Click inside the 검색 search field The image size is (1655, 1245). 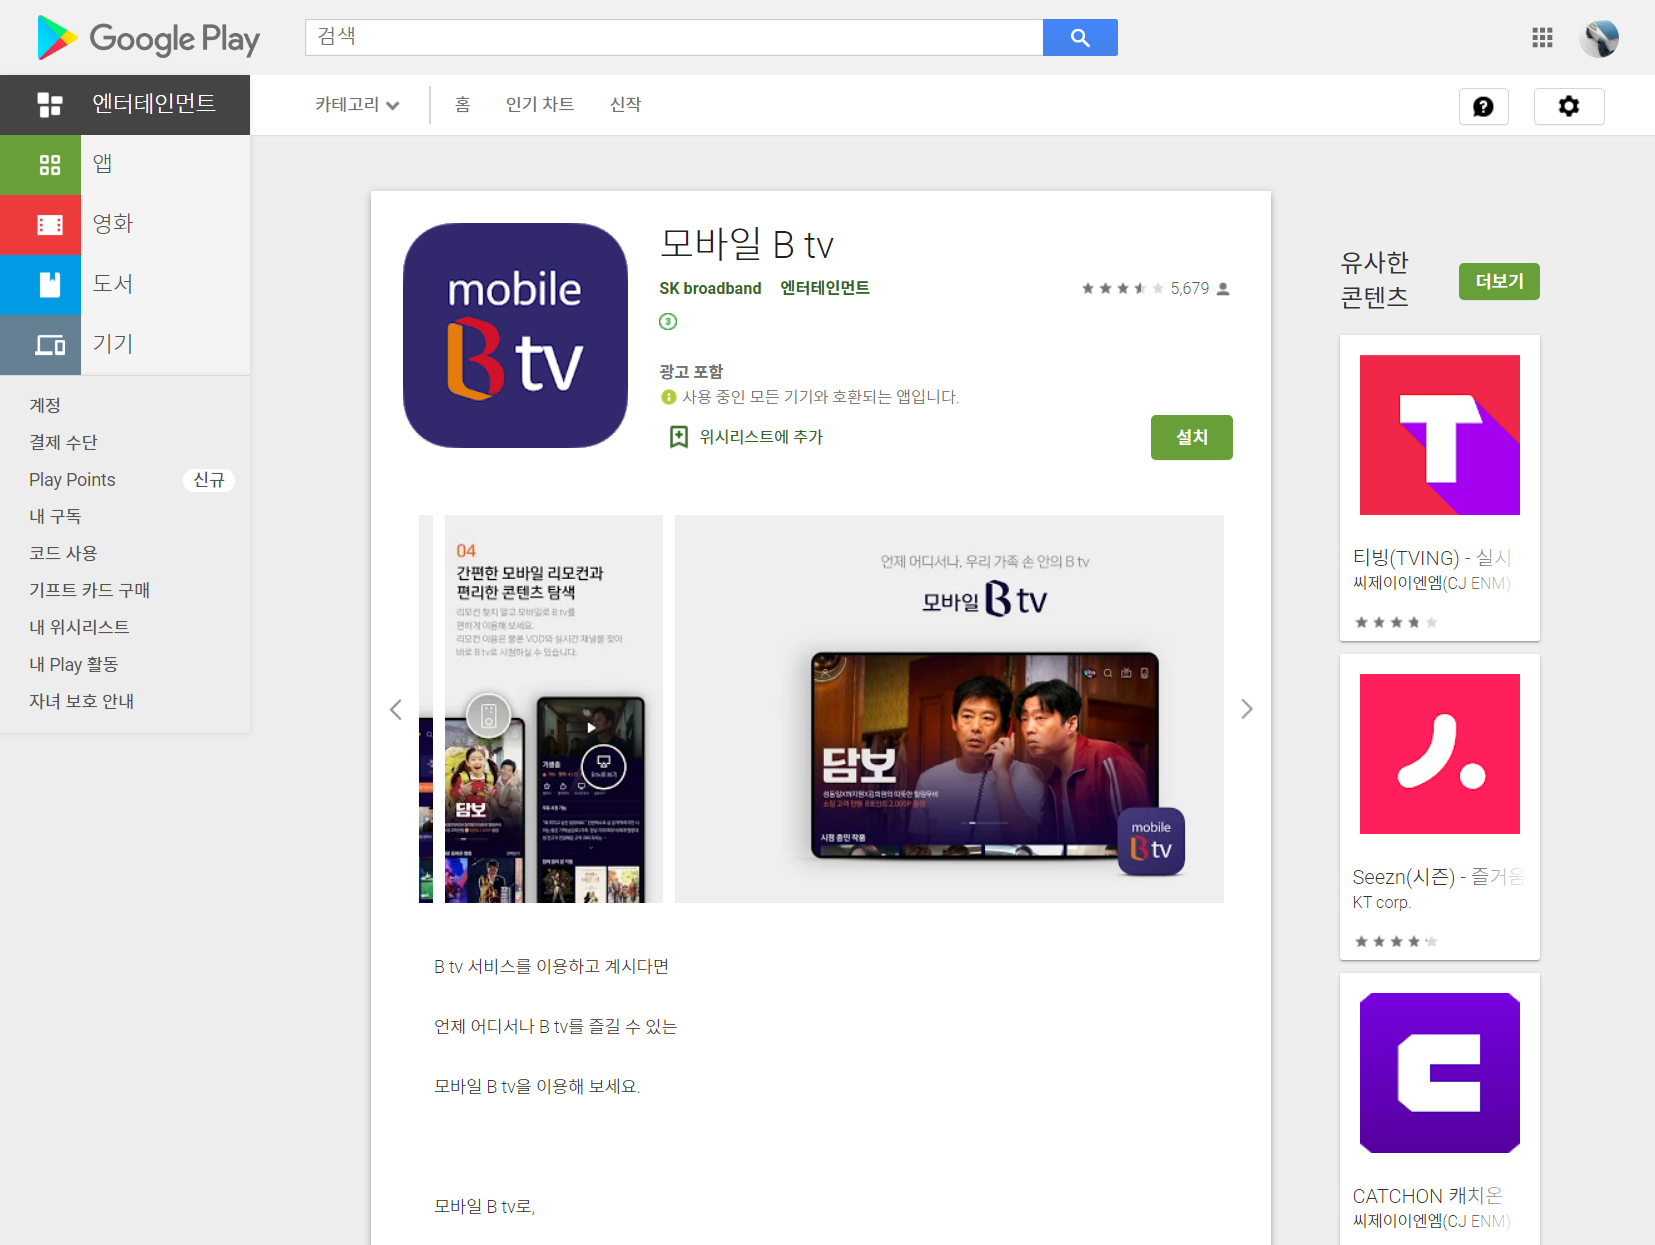pos(674,37)
